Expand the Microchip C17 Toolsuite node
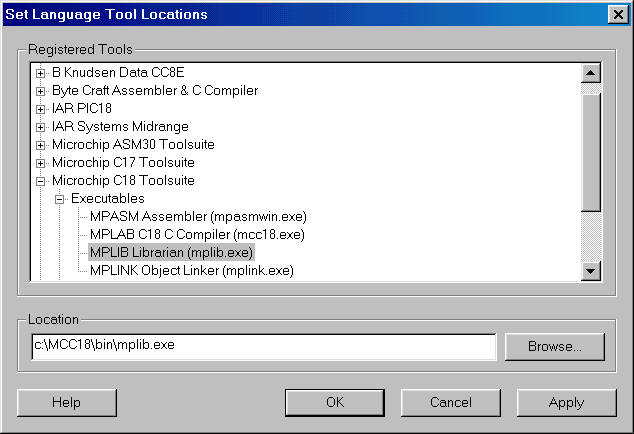The height and width of the screenshot is (434, 634). 40,163
